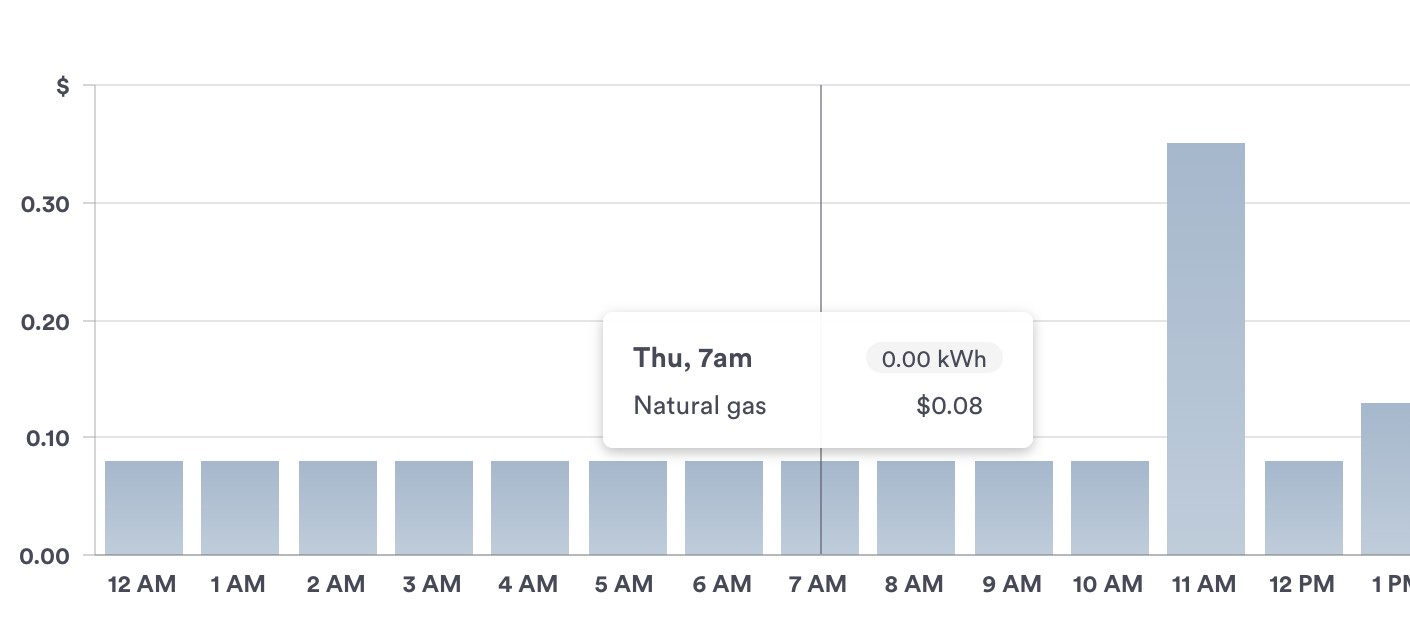Click the 9 AM bar
The image size is (1410, 640).
[1014, 507]
